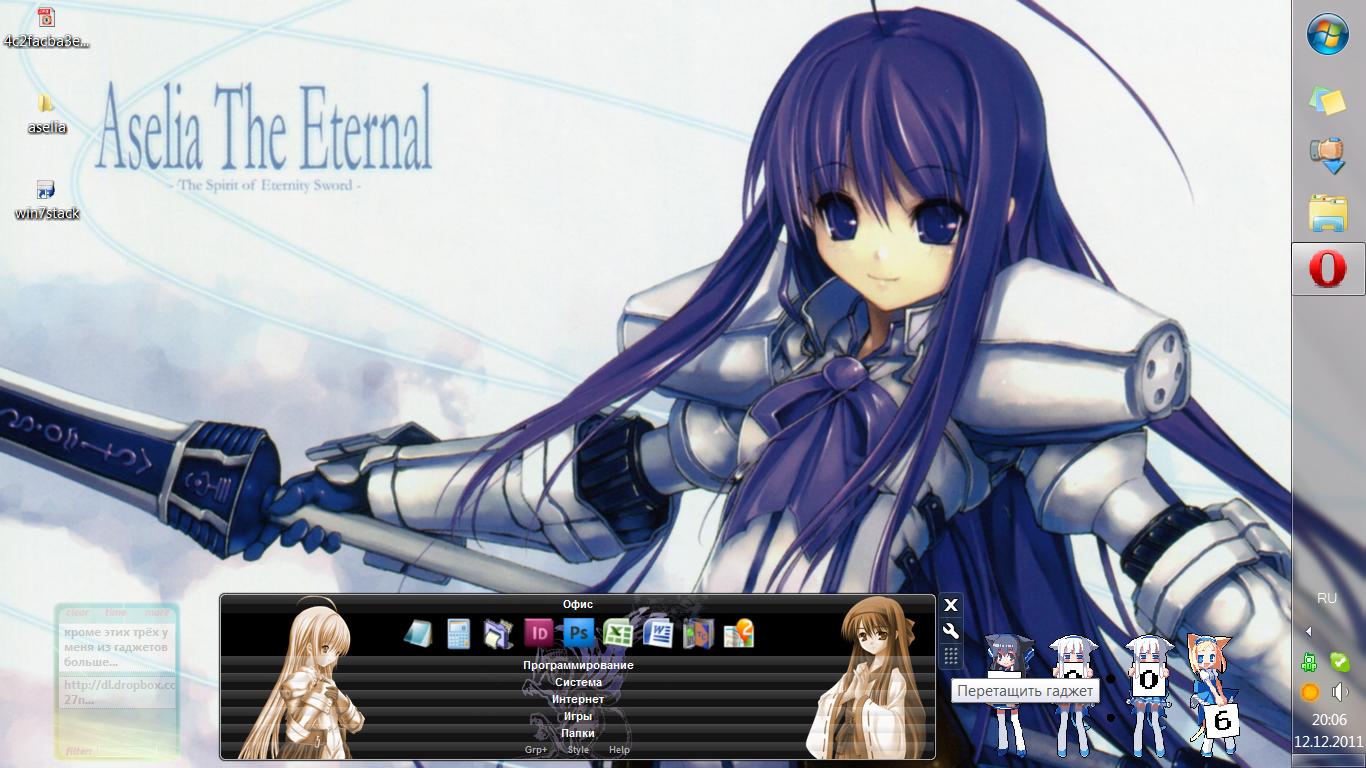The width and height of the screenshot is (1366, 768).
Task: Open the sticky notes style taskbar icon
Action: (1328, 100)
